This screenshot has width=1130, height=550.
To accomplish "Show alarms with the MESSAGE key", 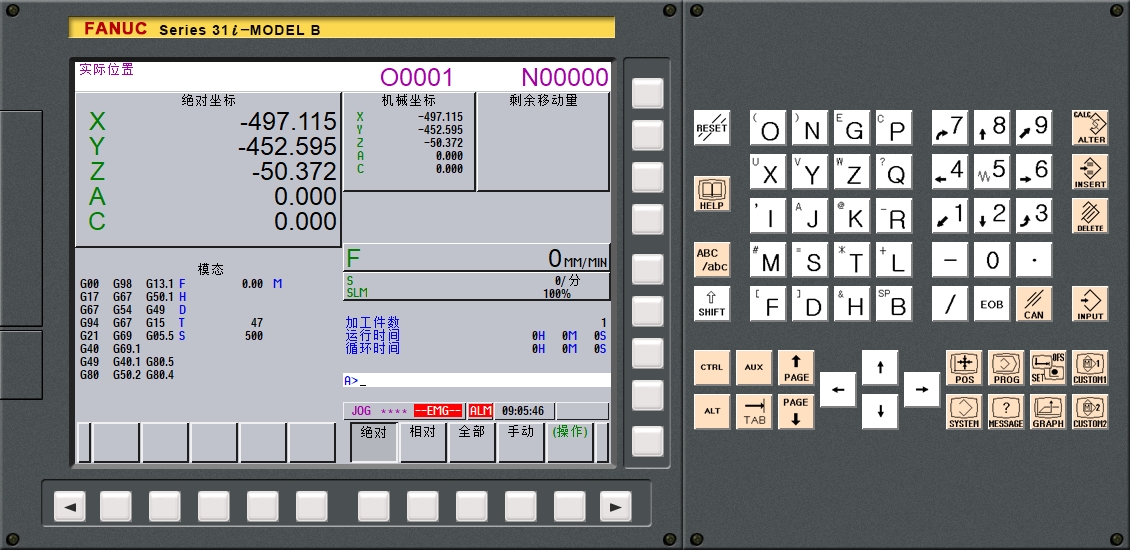I will 1006,411.
